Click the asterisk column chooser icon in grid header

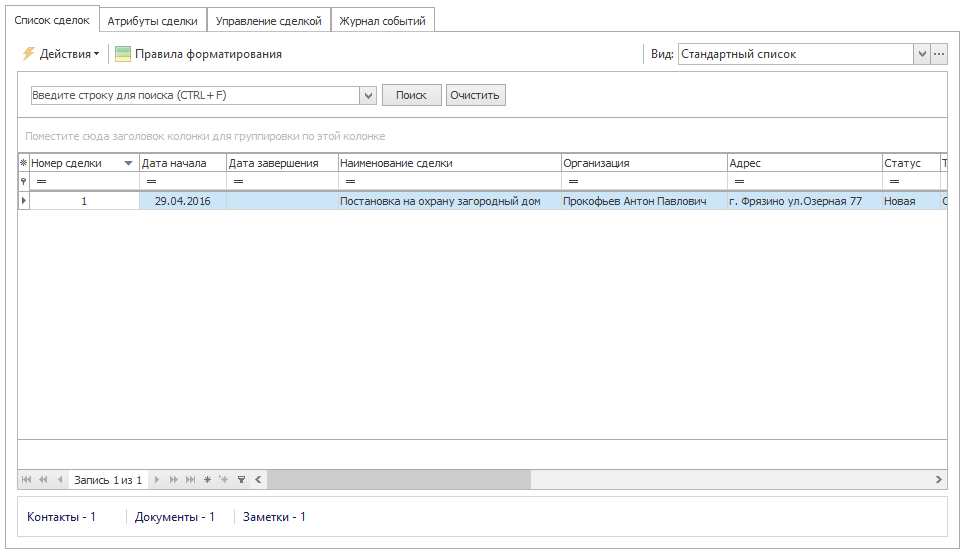click(x=23, y=163)
